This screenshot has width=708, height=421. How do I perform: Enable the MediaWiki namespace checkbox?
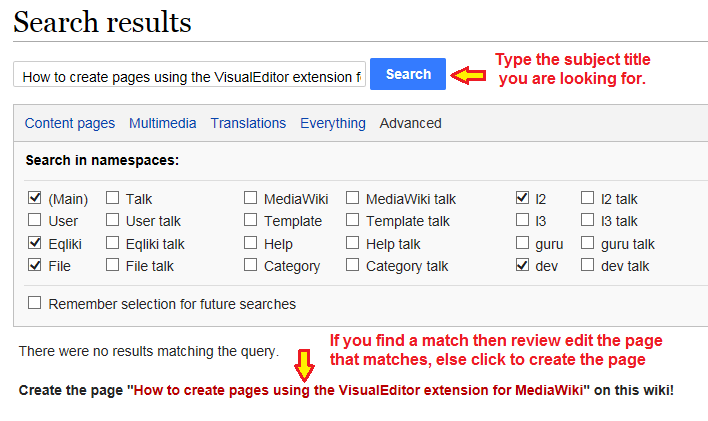click(251, 198)
